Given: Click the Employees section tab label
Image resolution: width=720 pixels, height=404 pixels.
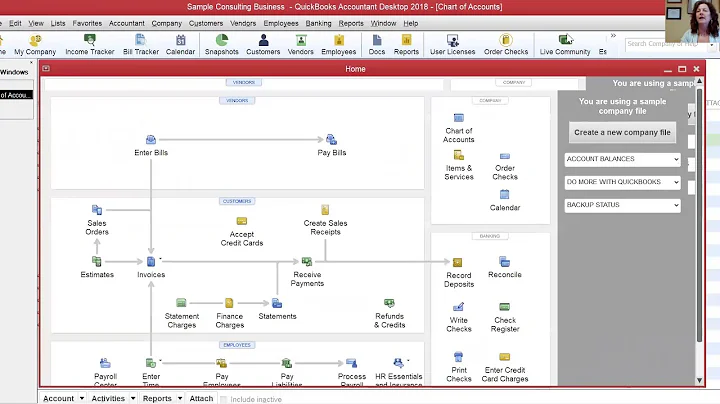Looking at the screenshot, I should tap(237, 345).
